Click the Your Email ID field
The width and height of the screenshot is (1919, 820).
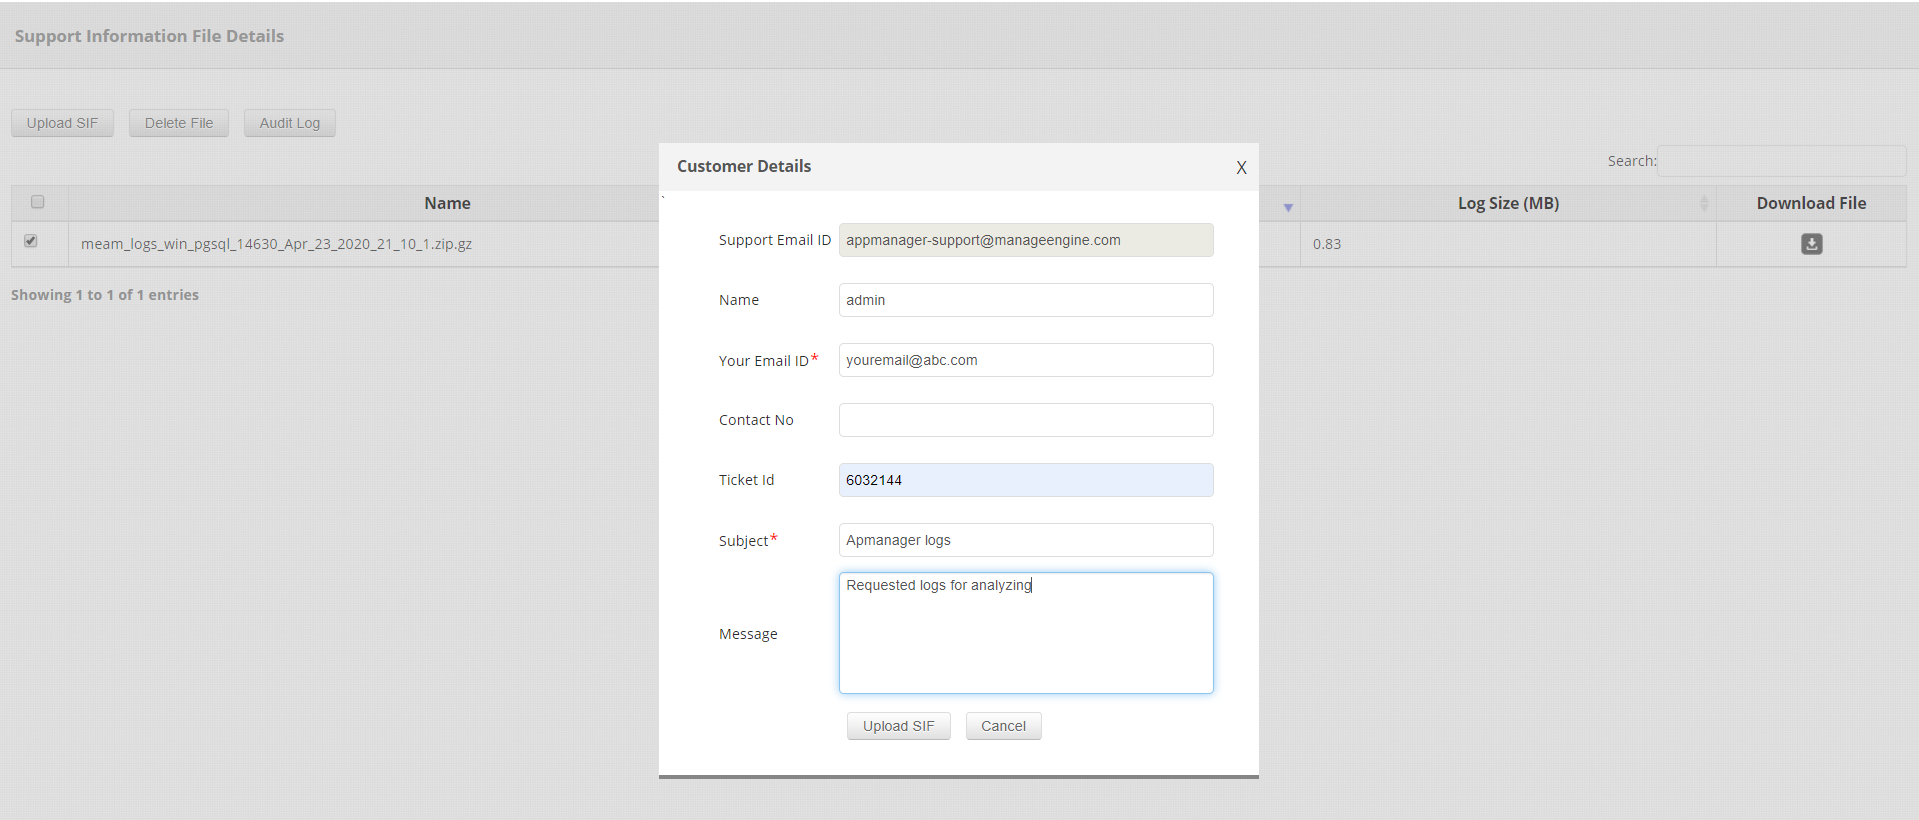(x=1025, y=360)
